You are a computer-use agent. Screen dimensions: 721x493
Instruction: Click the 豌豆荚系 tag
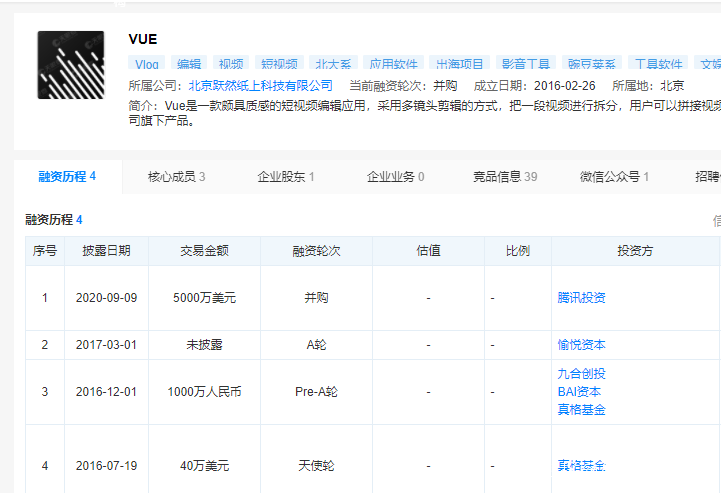pyautogui.click(x=592, y=63)
